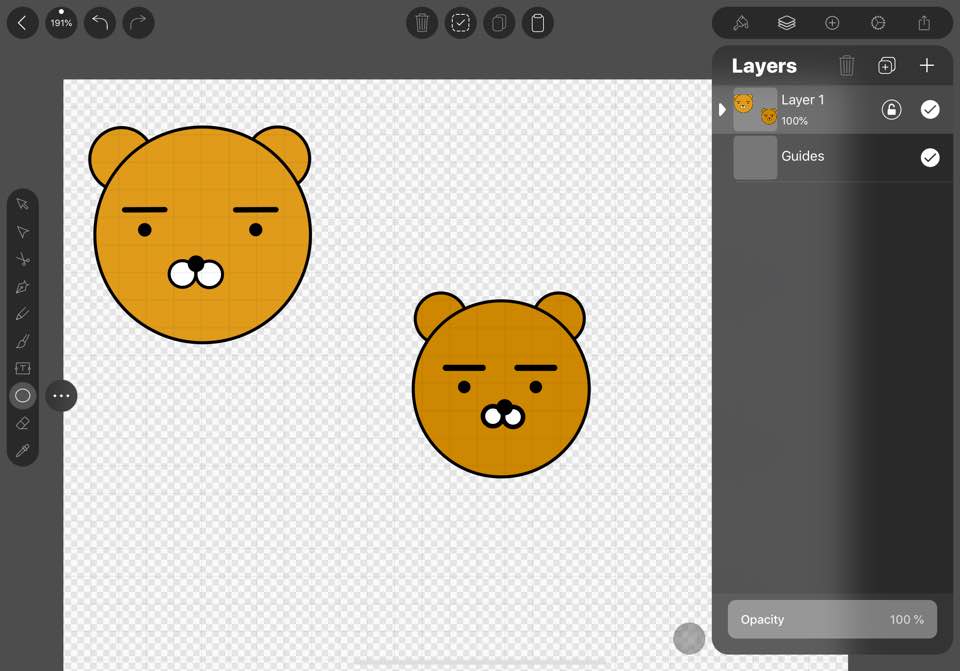
Task: Click the Guides layer name
Action: [x=803, y=156]
